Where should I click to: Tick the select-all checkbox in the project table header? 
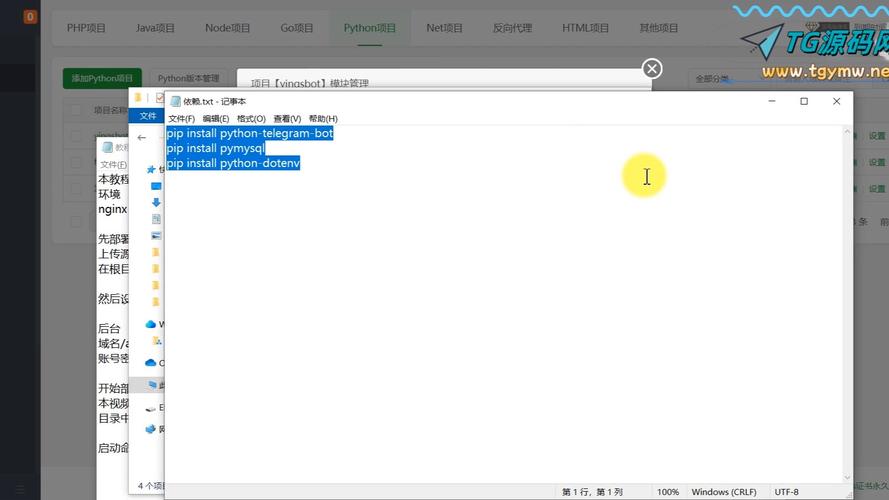coord(75,110)
